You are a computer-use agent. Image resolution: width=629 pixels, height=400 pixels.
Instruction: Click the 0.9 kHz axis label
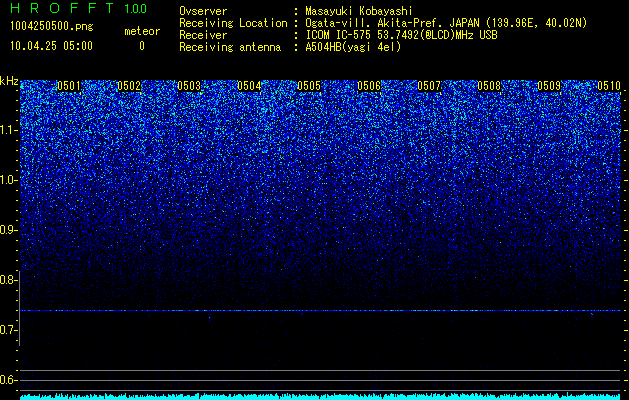pos(9,230)
